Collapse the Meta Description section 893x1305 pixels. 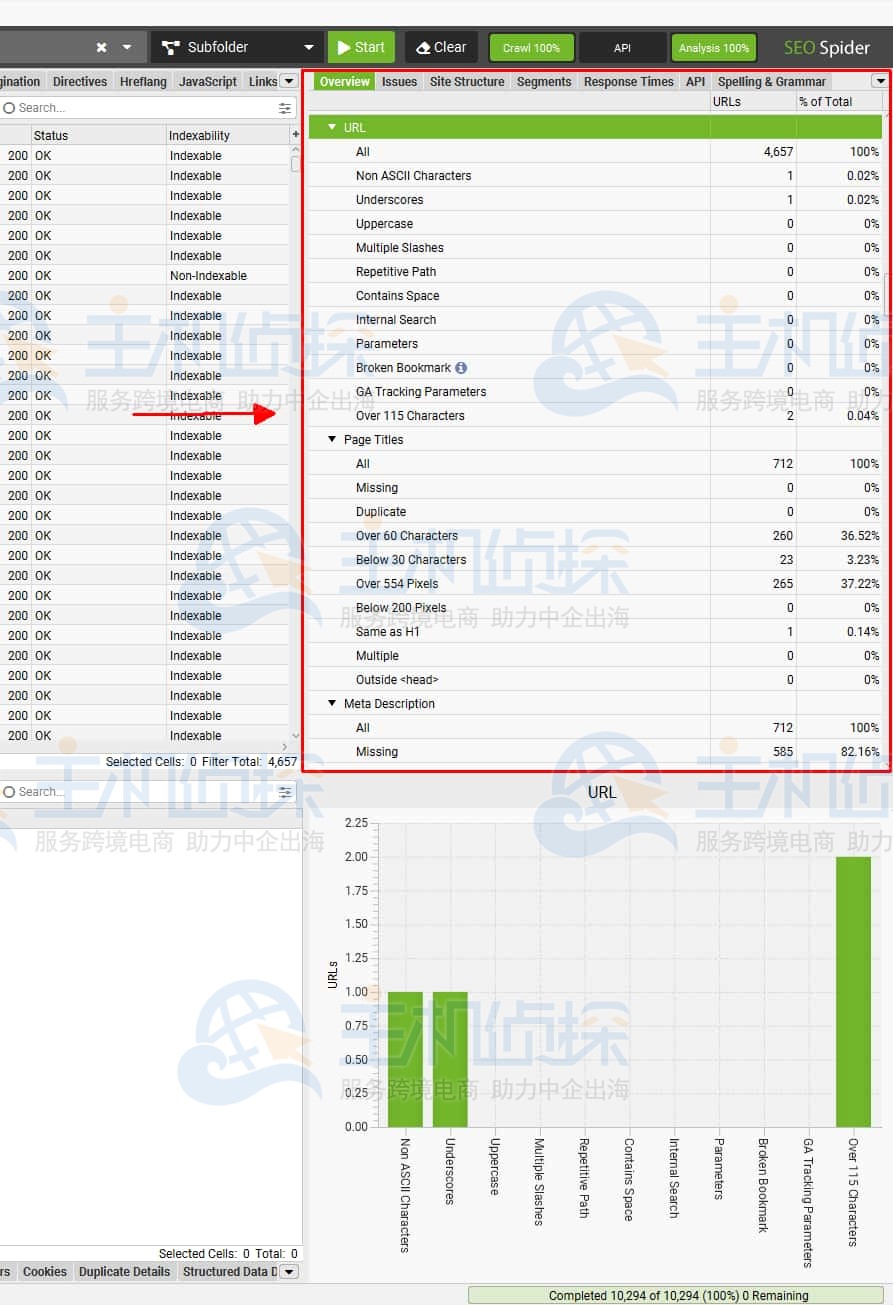tap(332, 703)
